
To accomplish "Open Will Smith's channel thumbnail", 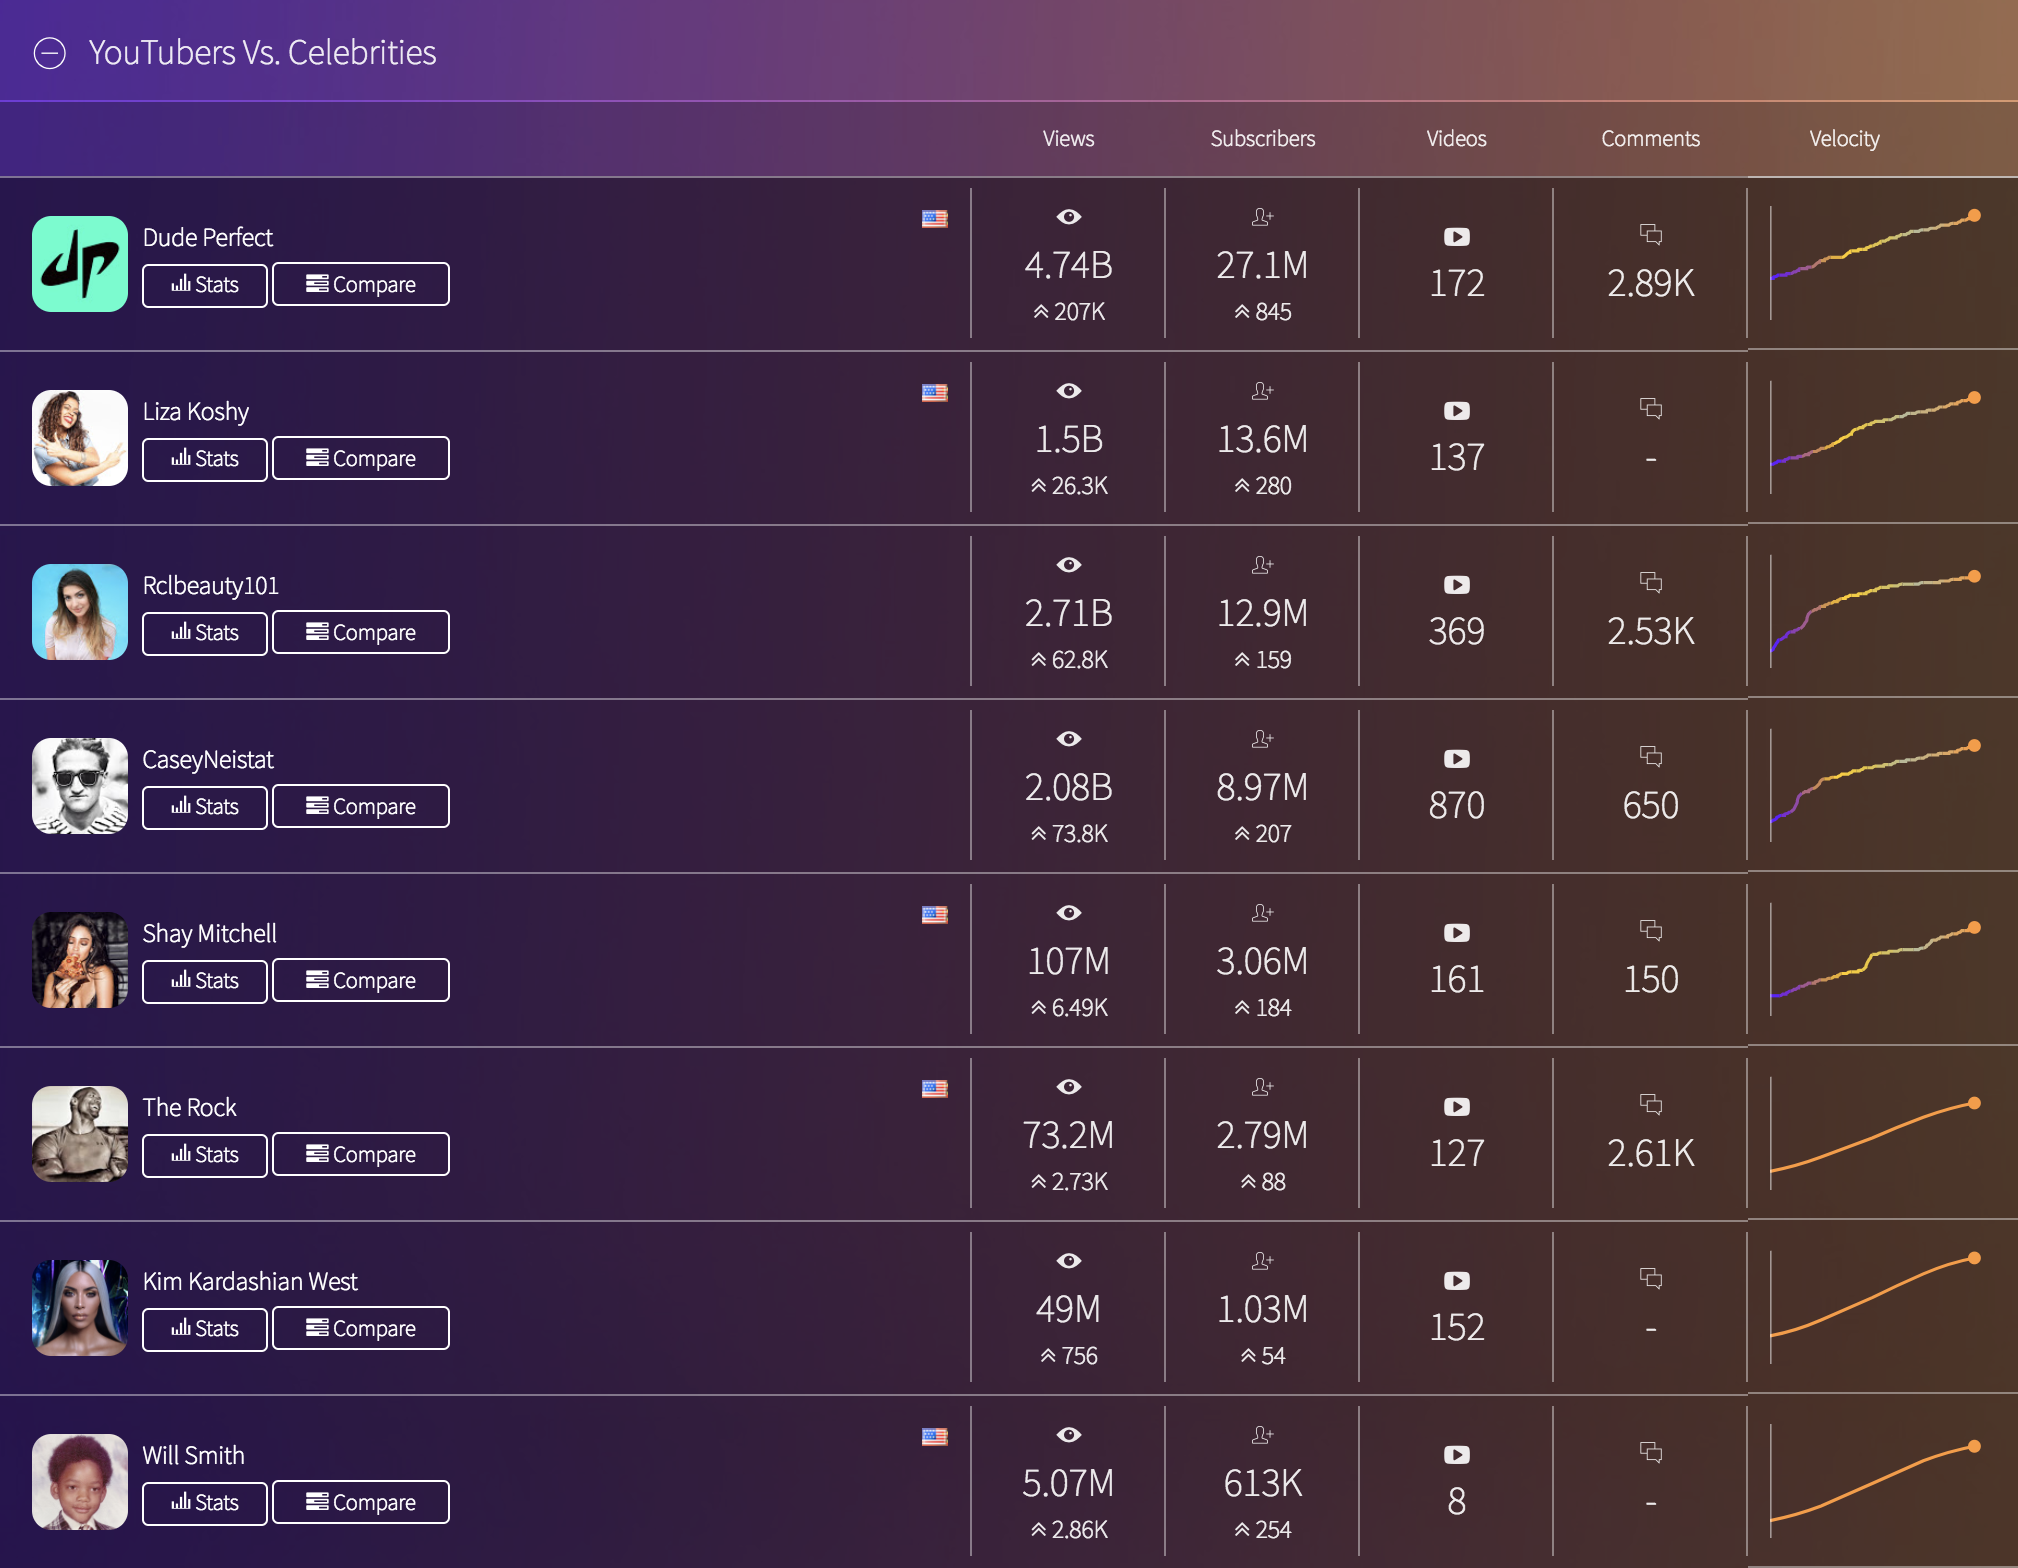I will click(x=80, y=1481).
